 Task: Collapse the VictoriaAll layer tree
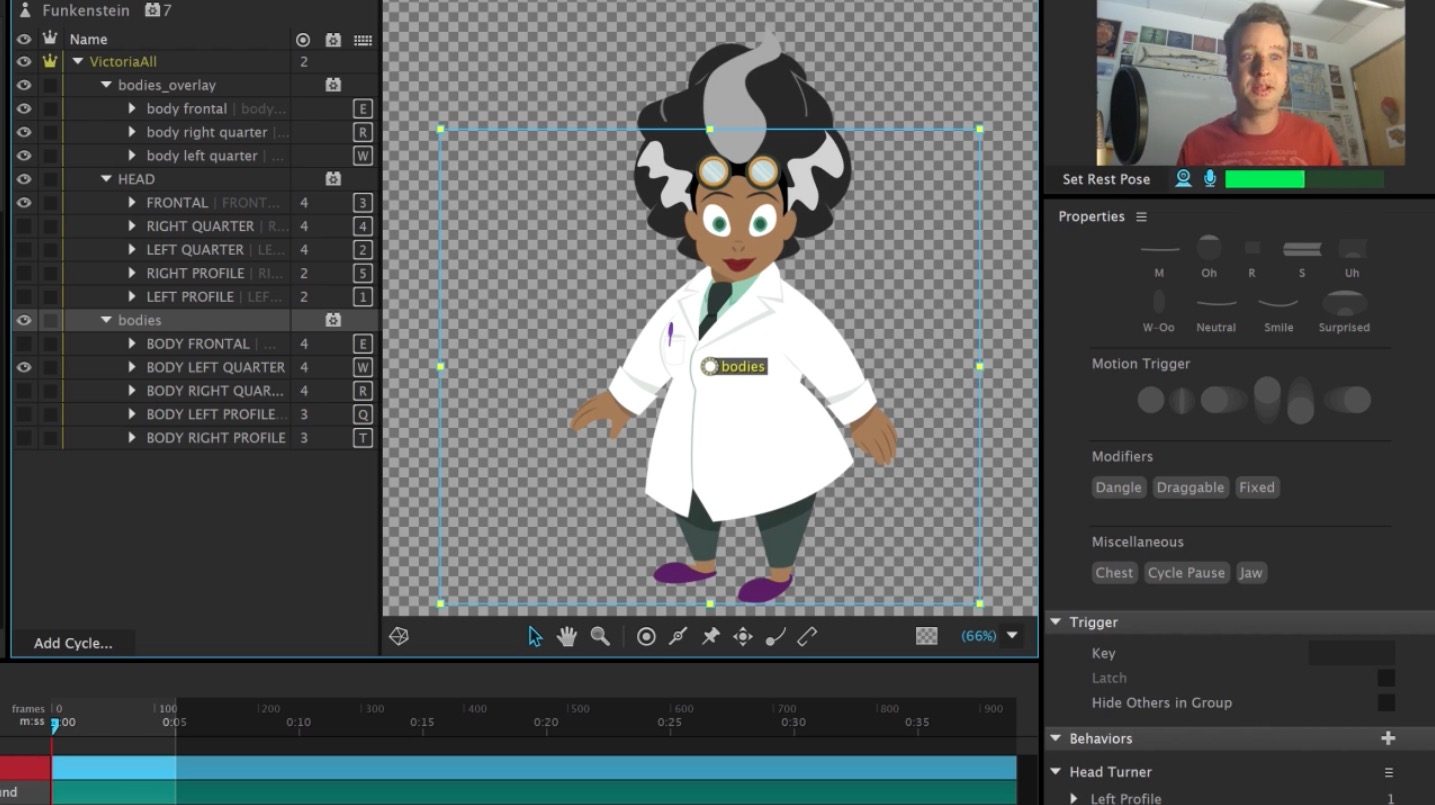78,62
